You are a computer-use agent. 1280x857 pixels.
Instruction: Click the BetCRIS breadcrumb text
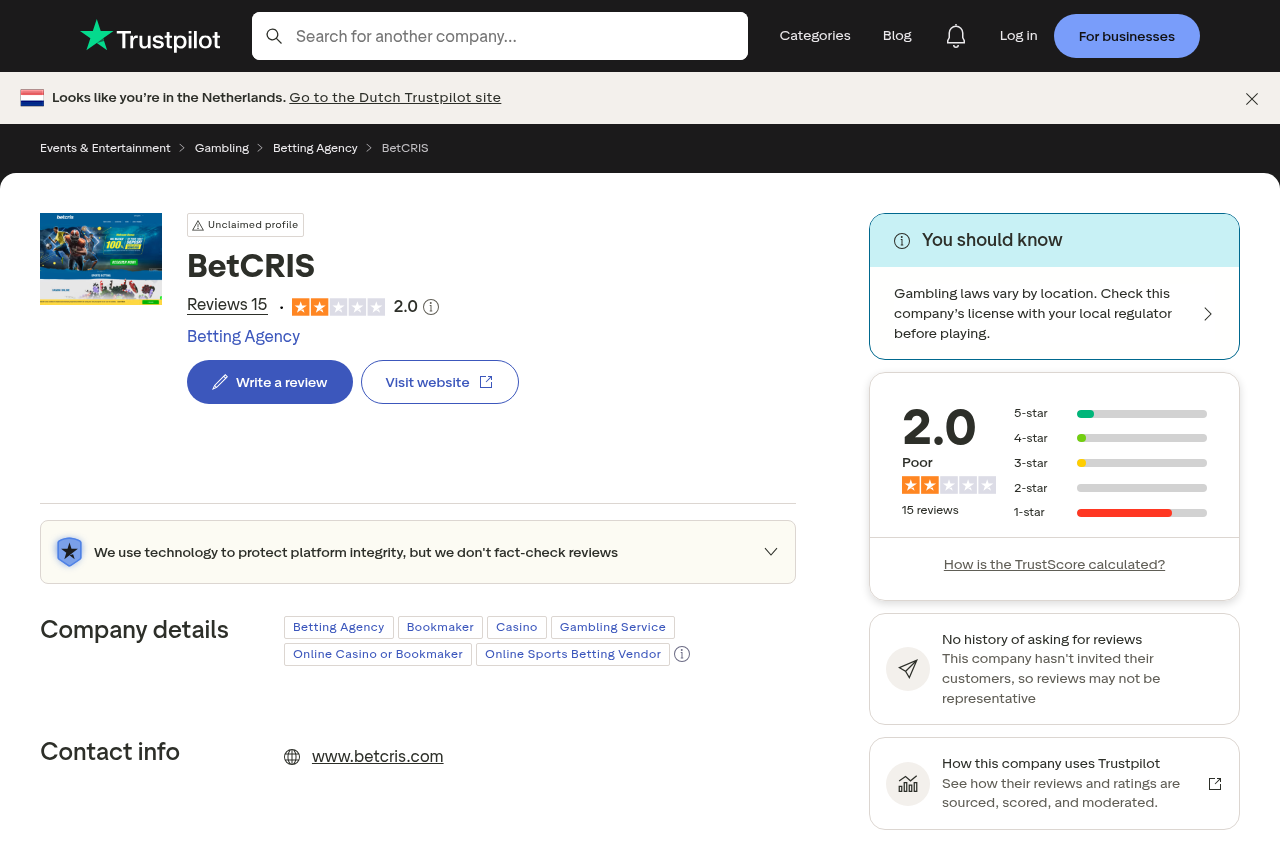[405, 148]
